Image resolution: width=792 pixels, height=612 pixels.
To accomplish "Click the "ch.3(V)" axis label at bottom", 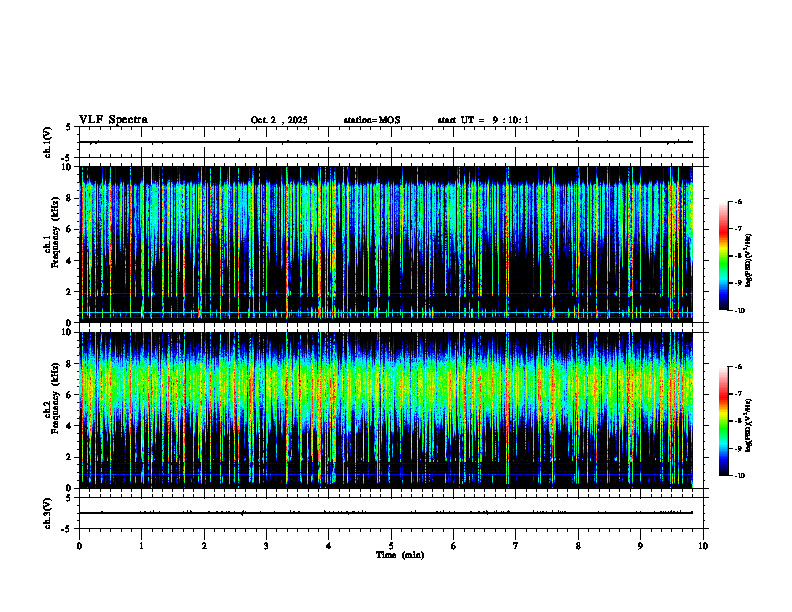I will point(48,513).
